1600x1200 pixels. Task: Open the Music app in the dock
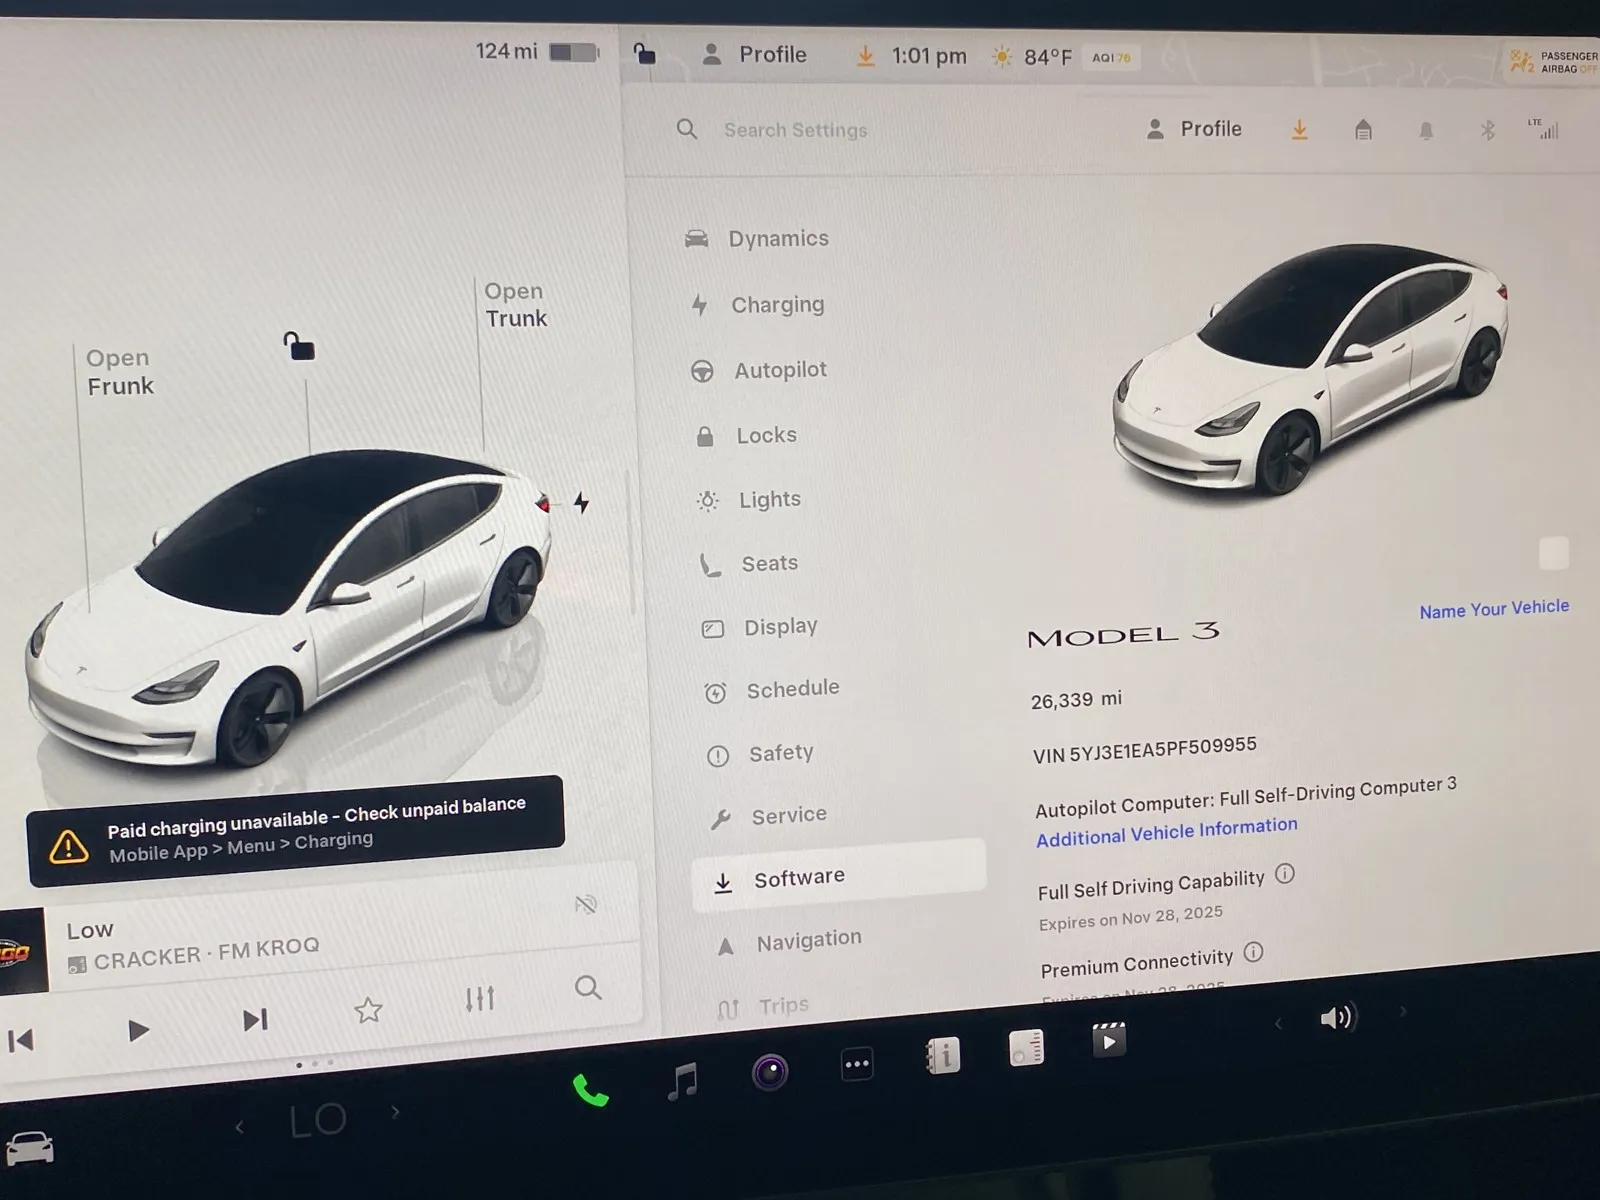click(x=683, y=1081)
